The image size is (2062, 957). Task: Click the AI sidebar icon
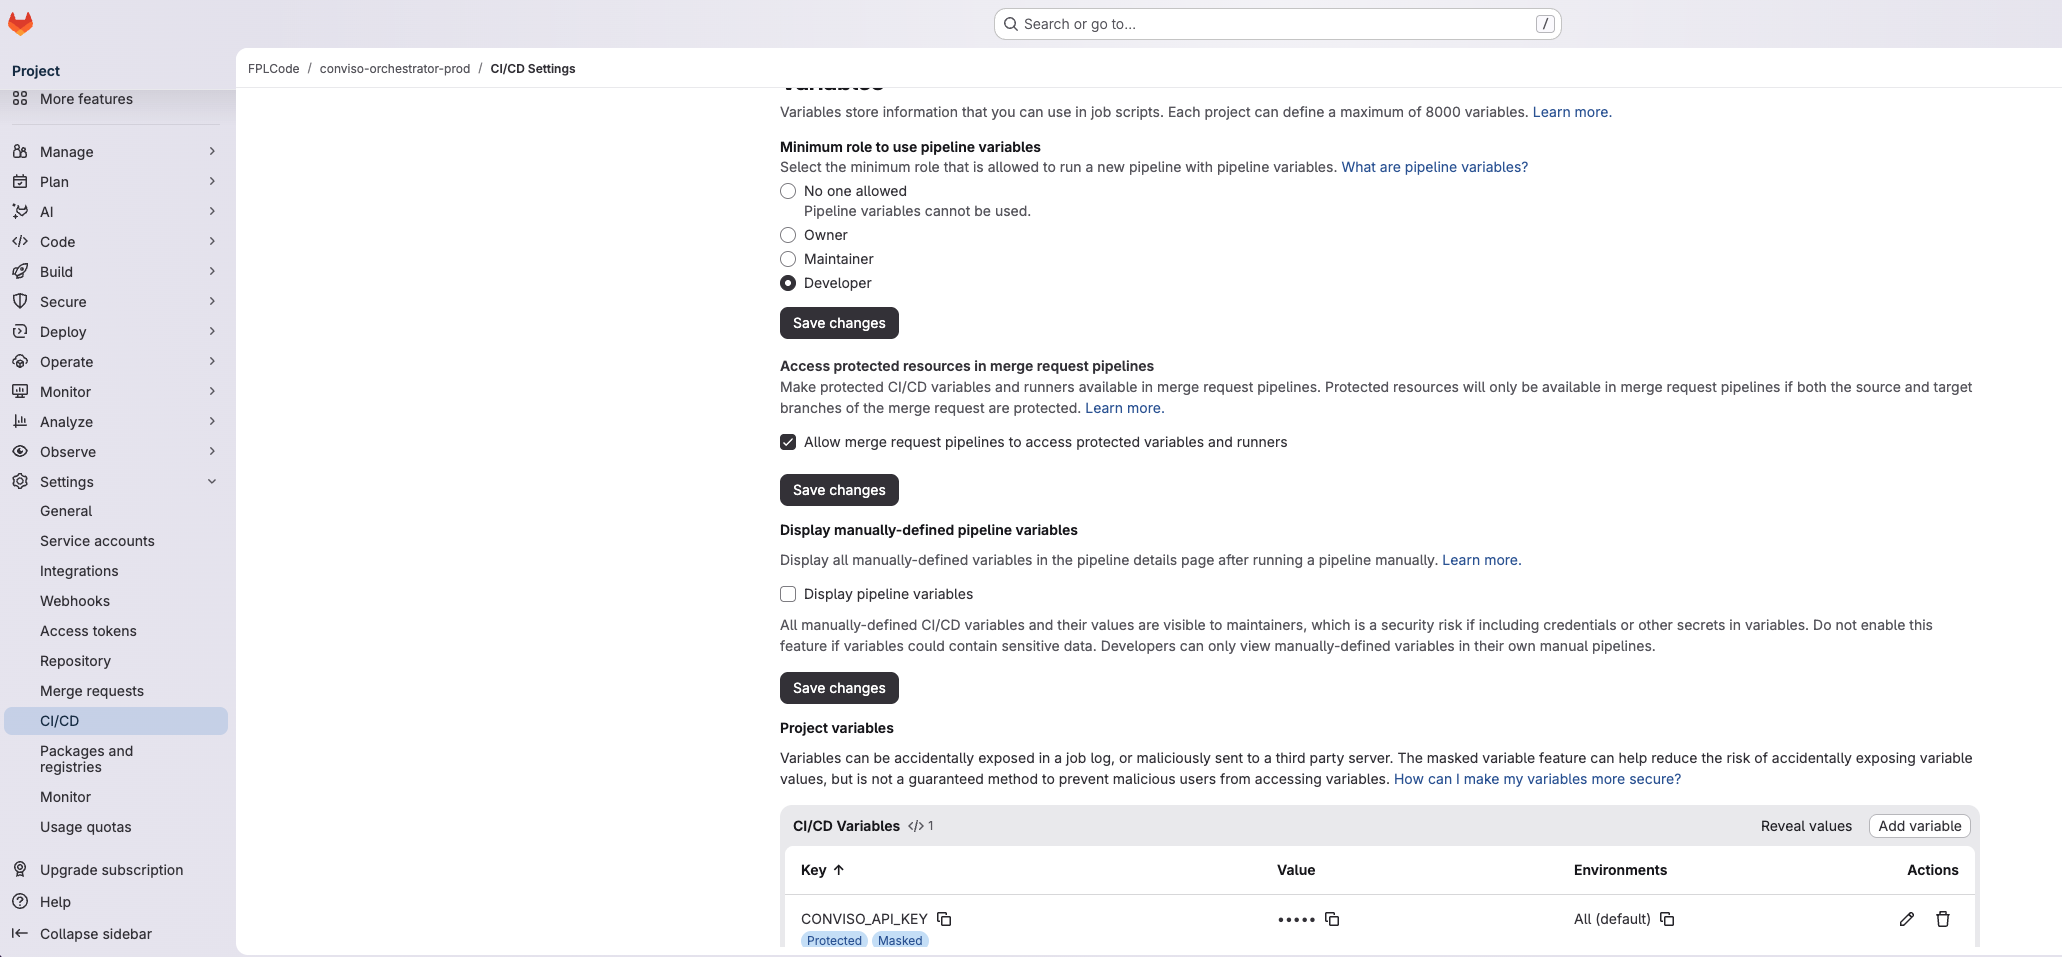(20, 212)
